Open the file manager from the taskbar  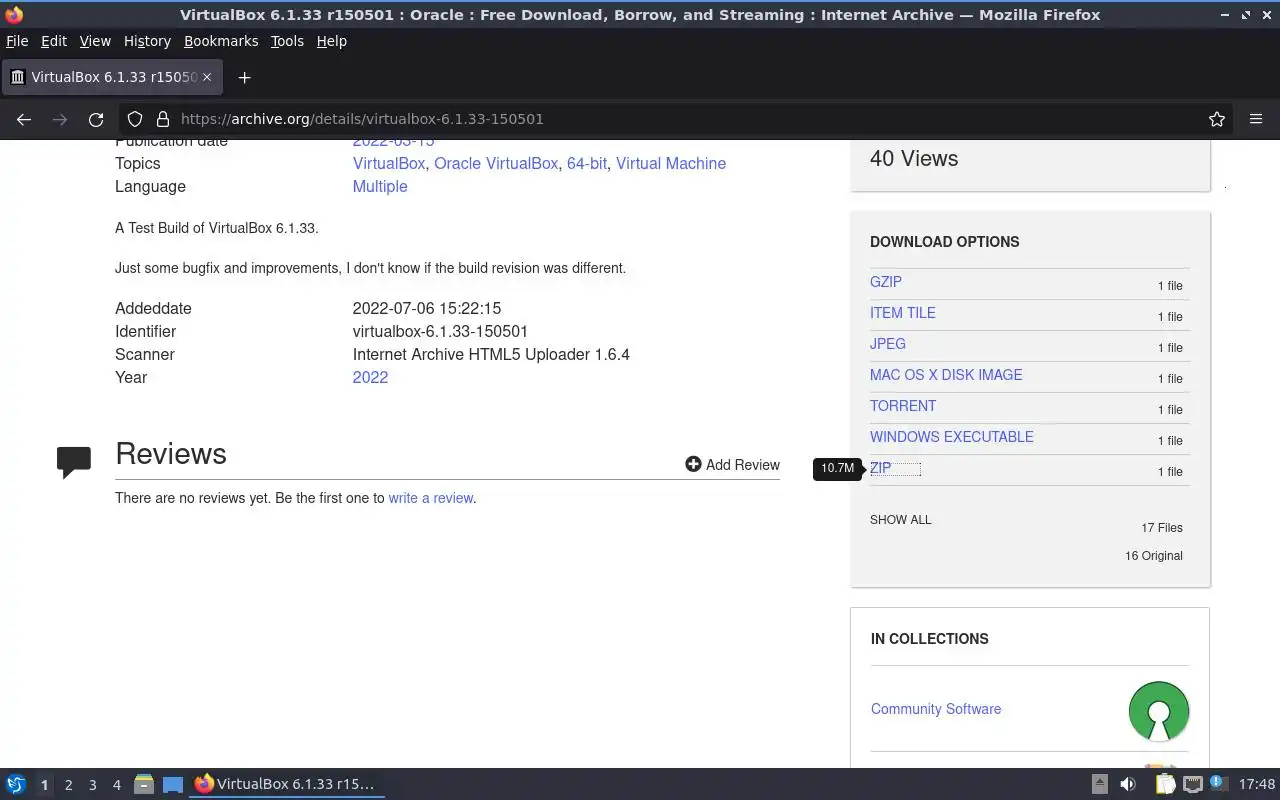tap(144, 785)
